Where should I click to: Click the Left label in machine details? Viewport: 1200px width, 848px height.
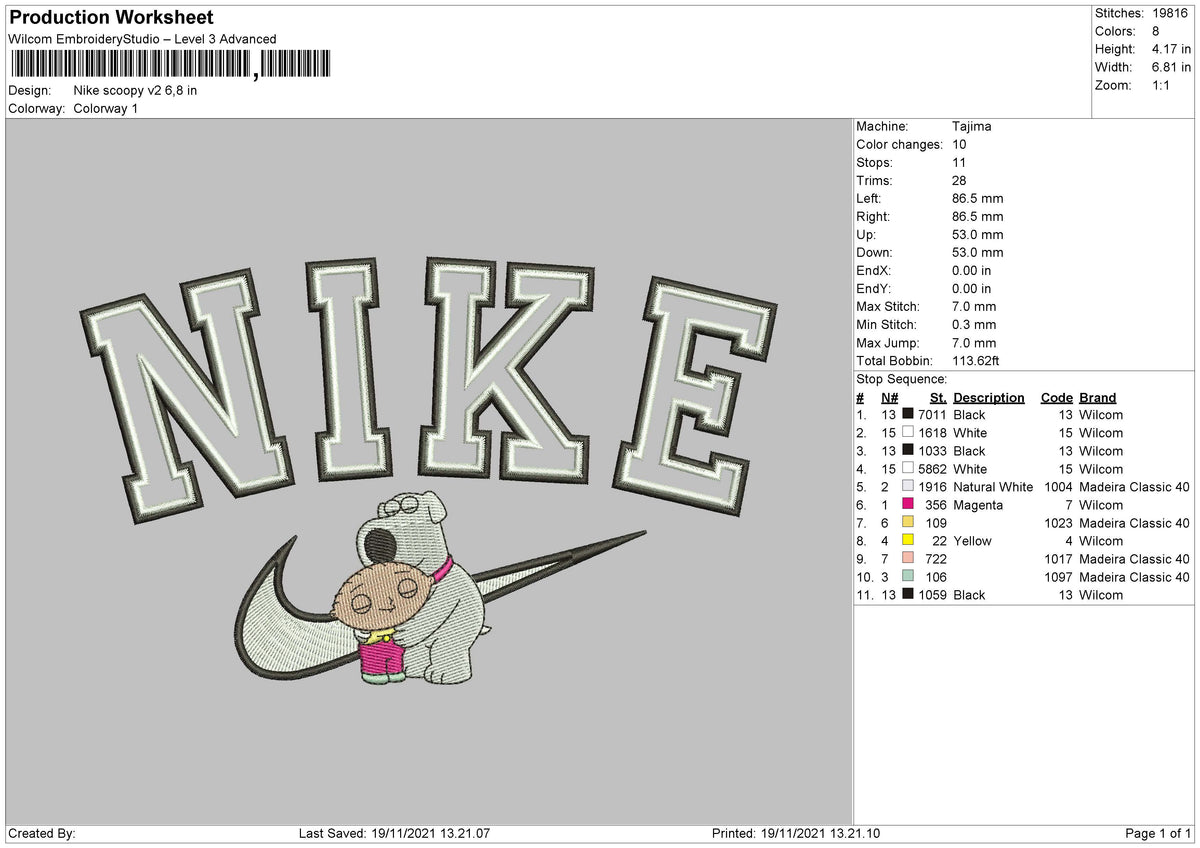pyautogui.click(x=869, y=199)
